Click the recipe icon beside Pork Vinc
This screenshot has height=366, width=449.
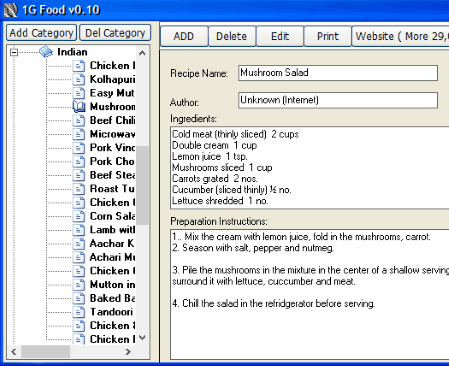coord(79,148)
